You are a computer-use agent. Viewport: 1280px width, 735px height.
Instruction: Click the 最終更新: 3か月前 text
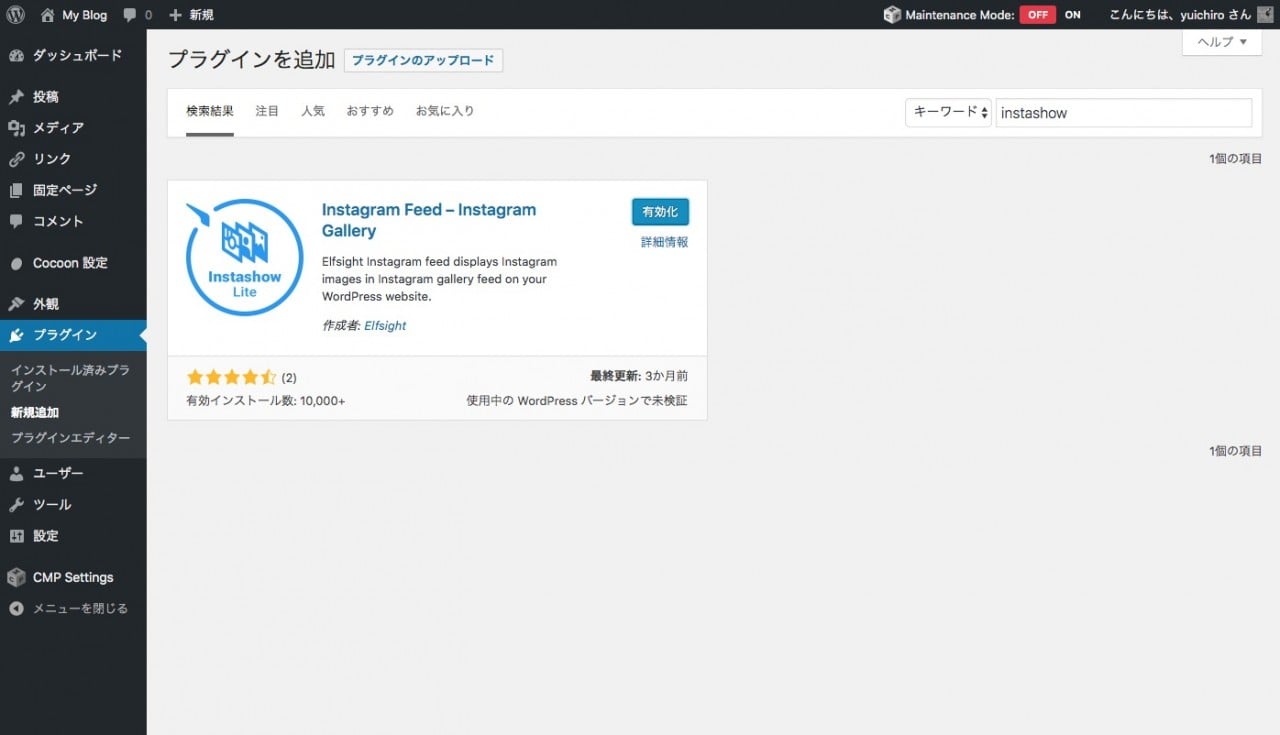coord(639,376)
